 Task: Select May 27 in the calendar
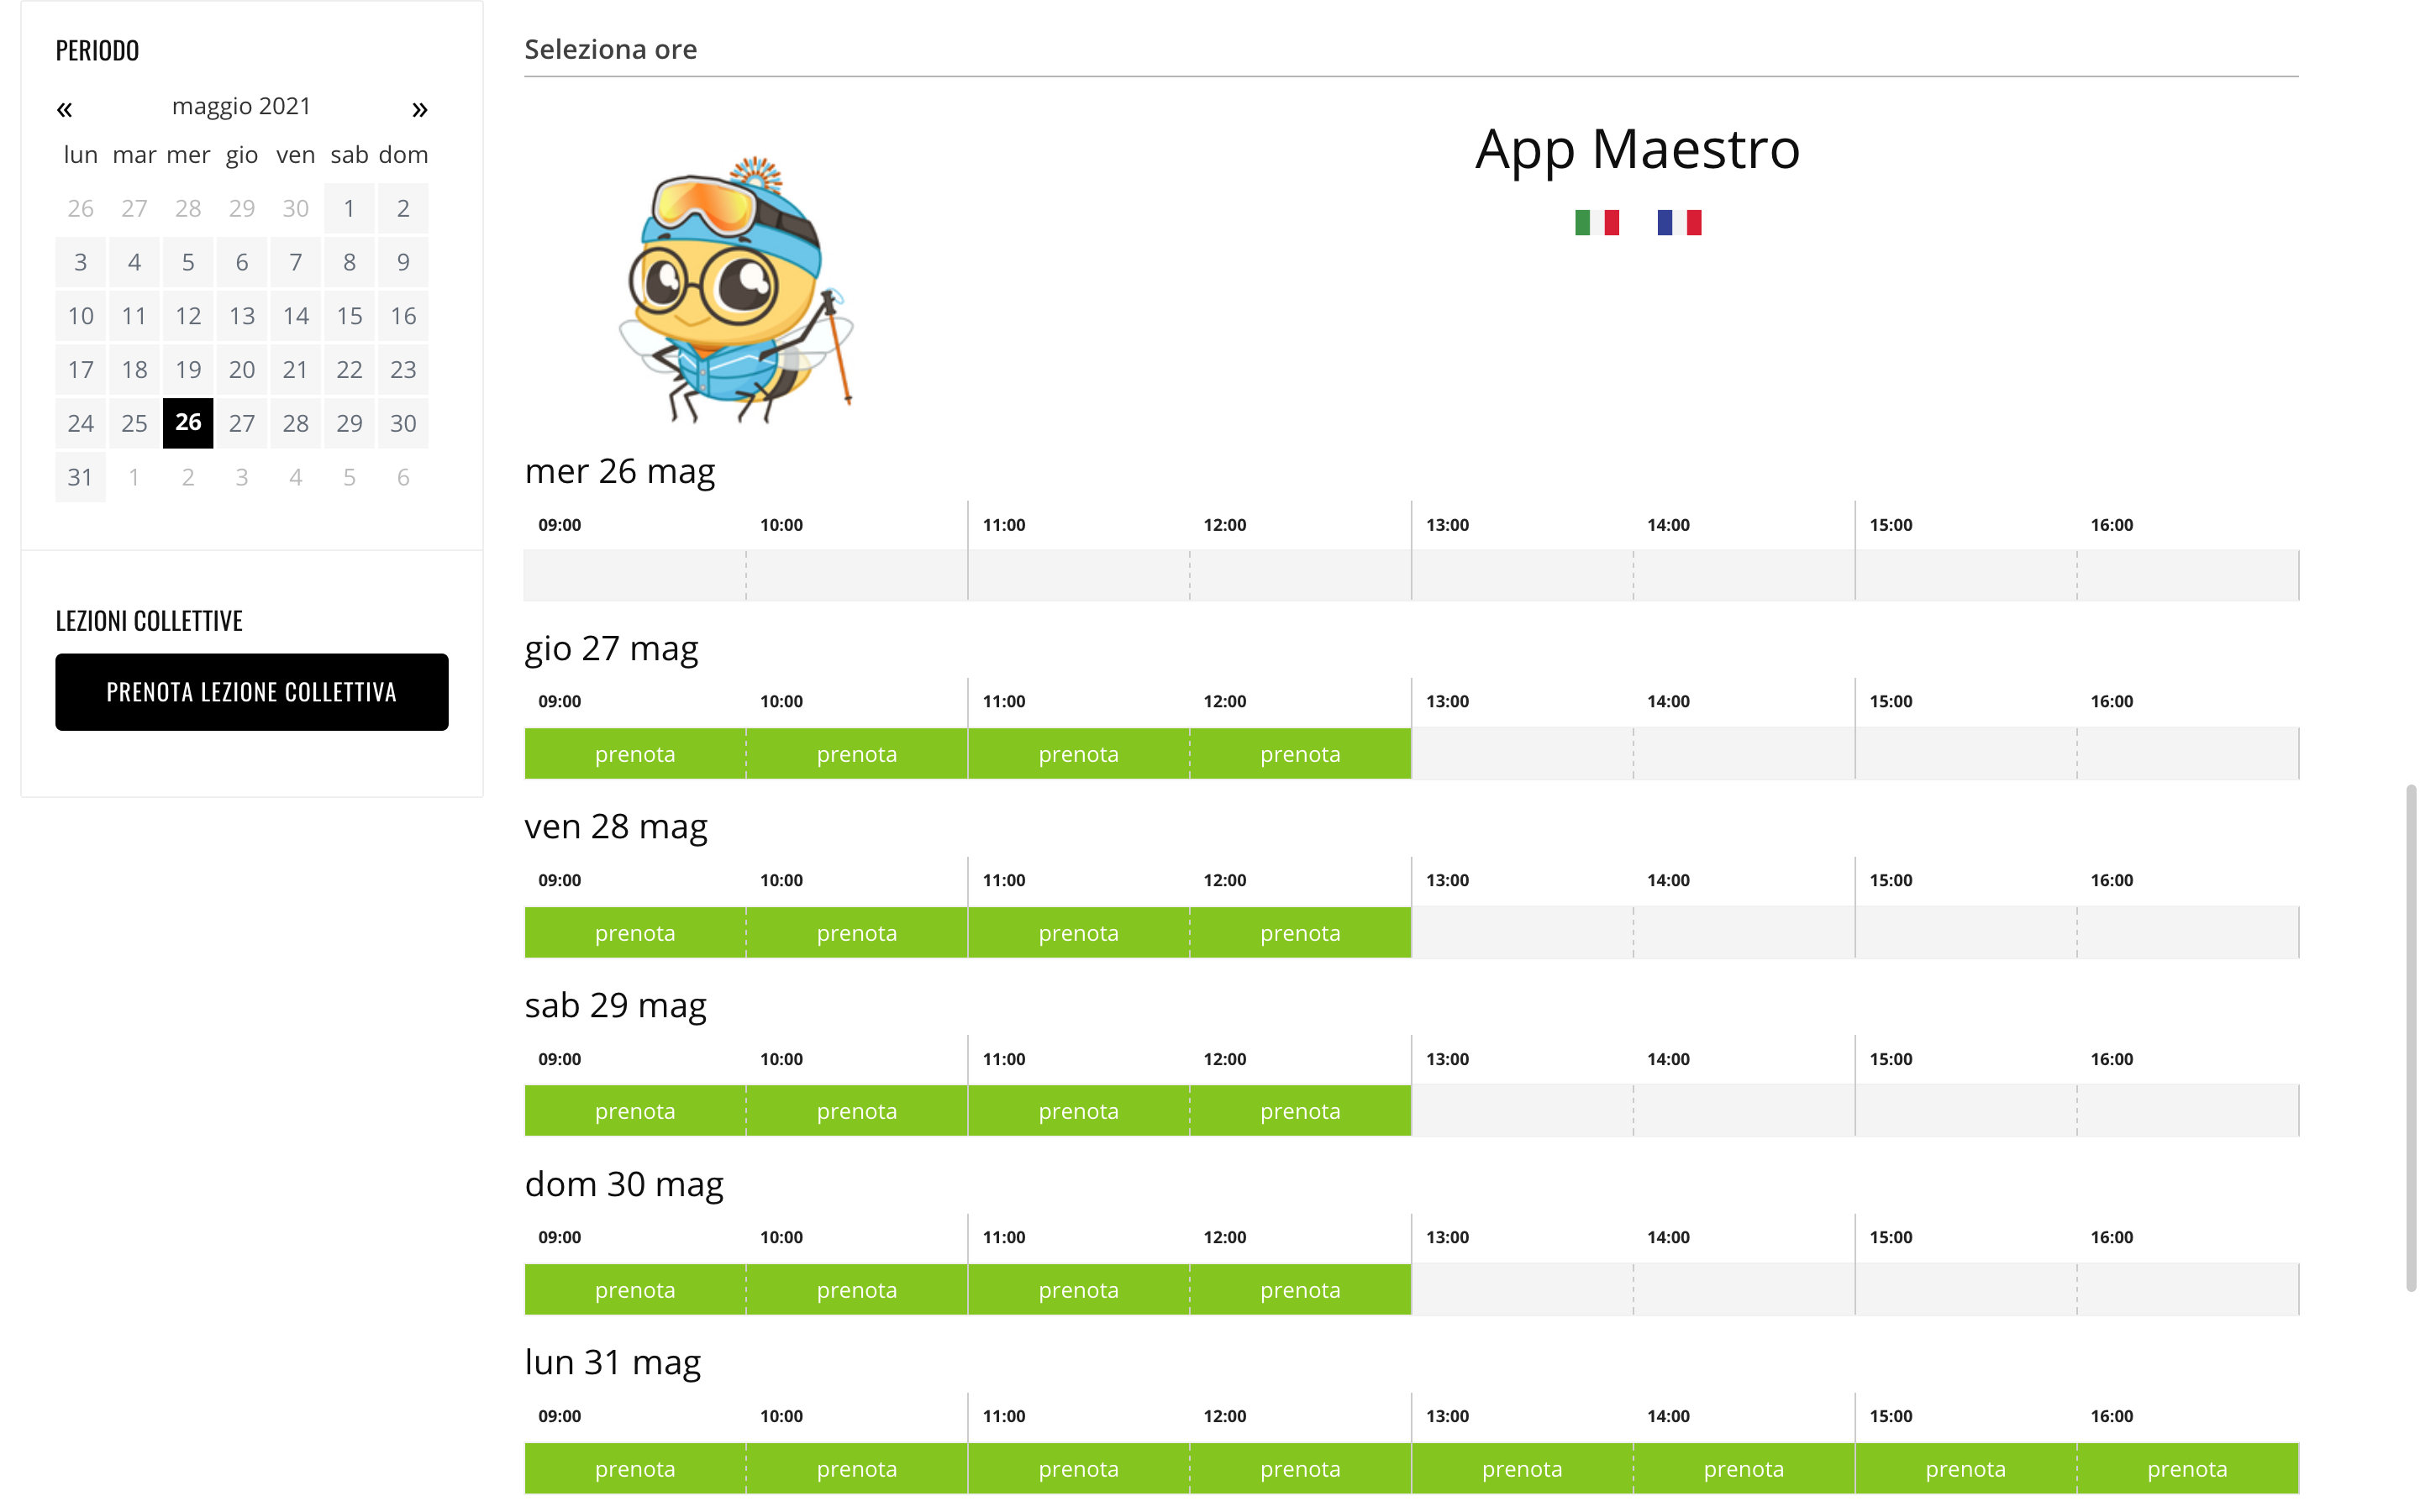242,424
